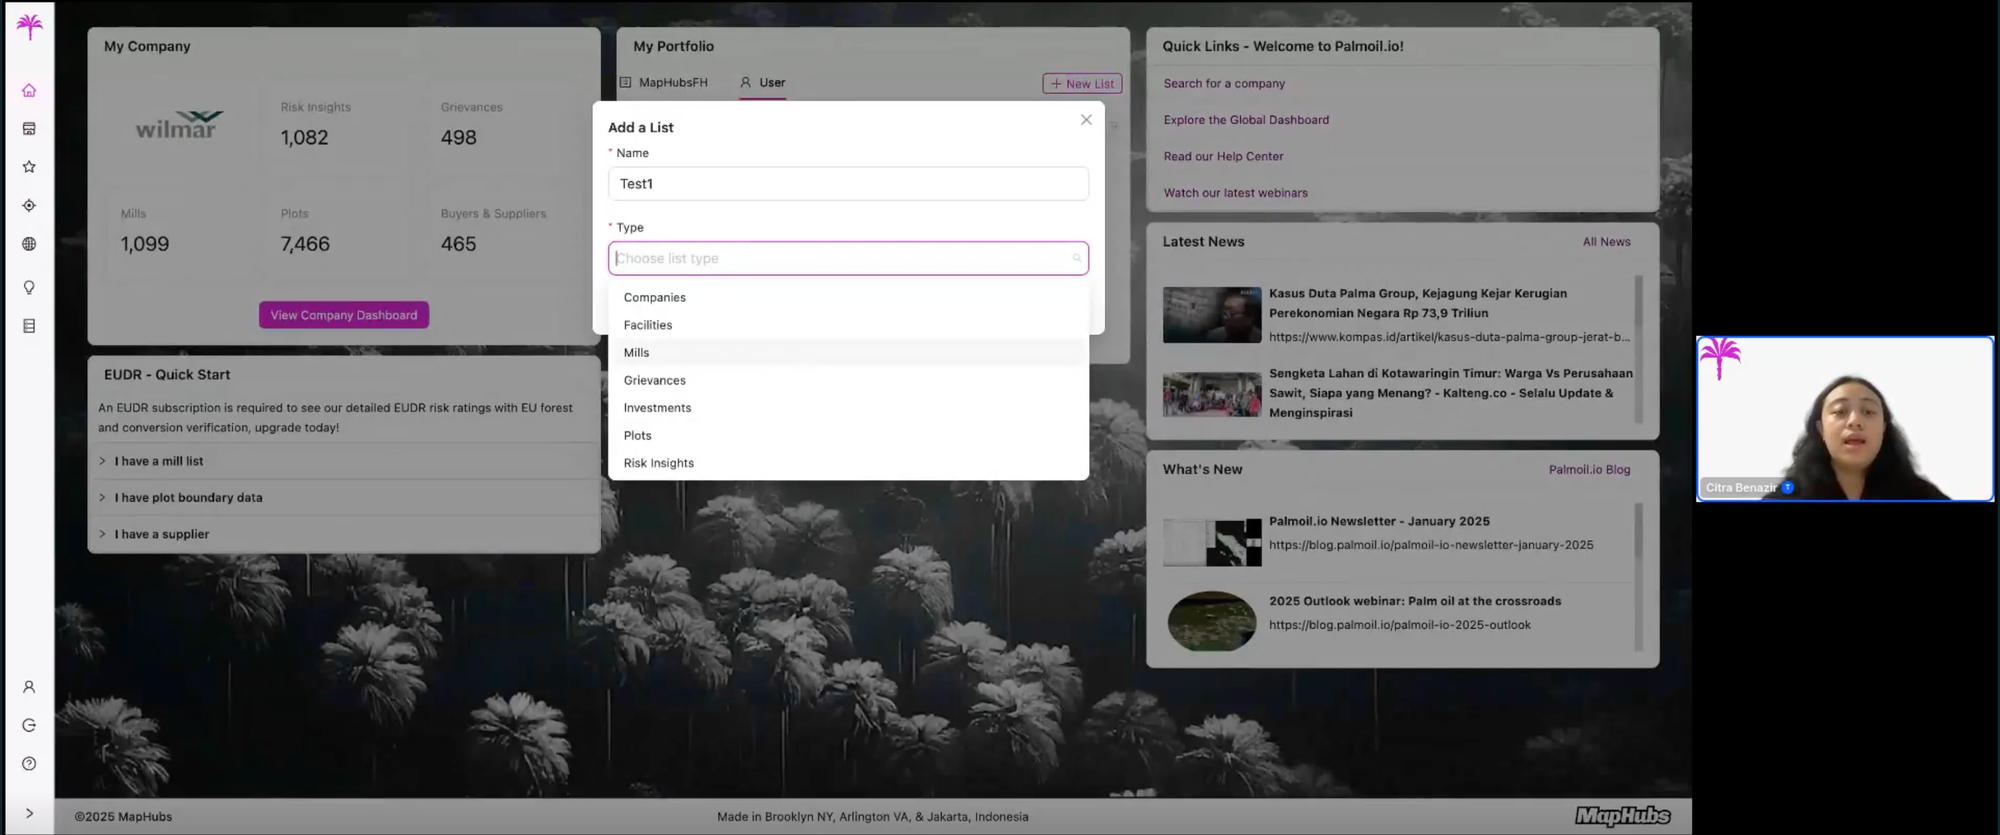The image size is (2000, 835).
Task: Open the Palmoil.io Newsletter January 2025 post
Action: click(1379, 522)
